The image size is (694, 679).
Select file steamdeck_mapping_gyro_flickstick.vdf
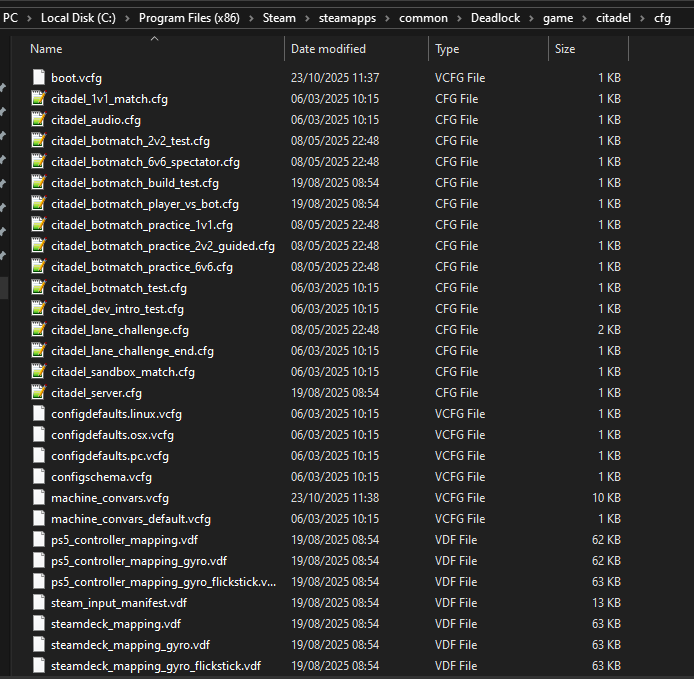pyautogui.click(x=156, y=666)
